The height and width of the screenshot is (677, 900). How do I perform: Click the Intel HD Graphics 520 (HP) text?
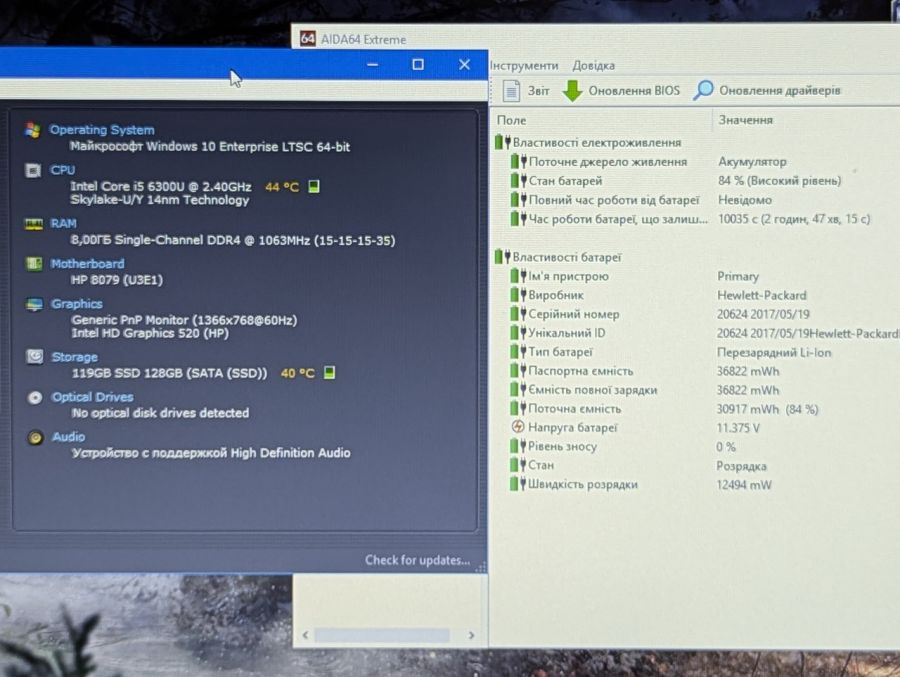coord(150,333)
